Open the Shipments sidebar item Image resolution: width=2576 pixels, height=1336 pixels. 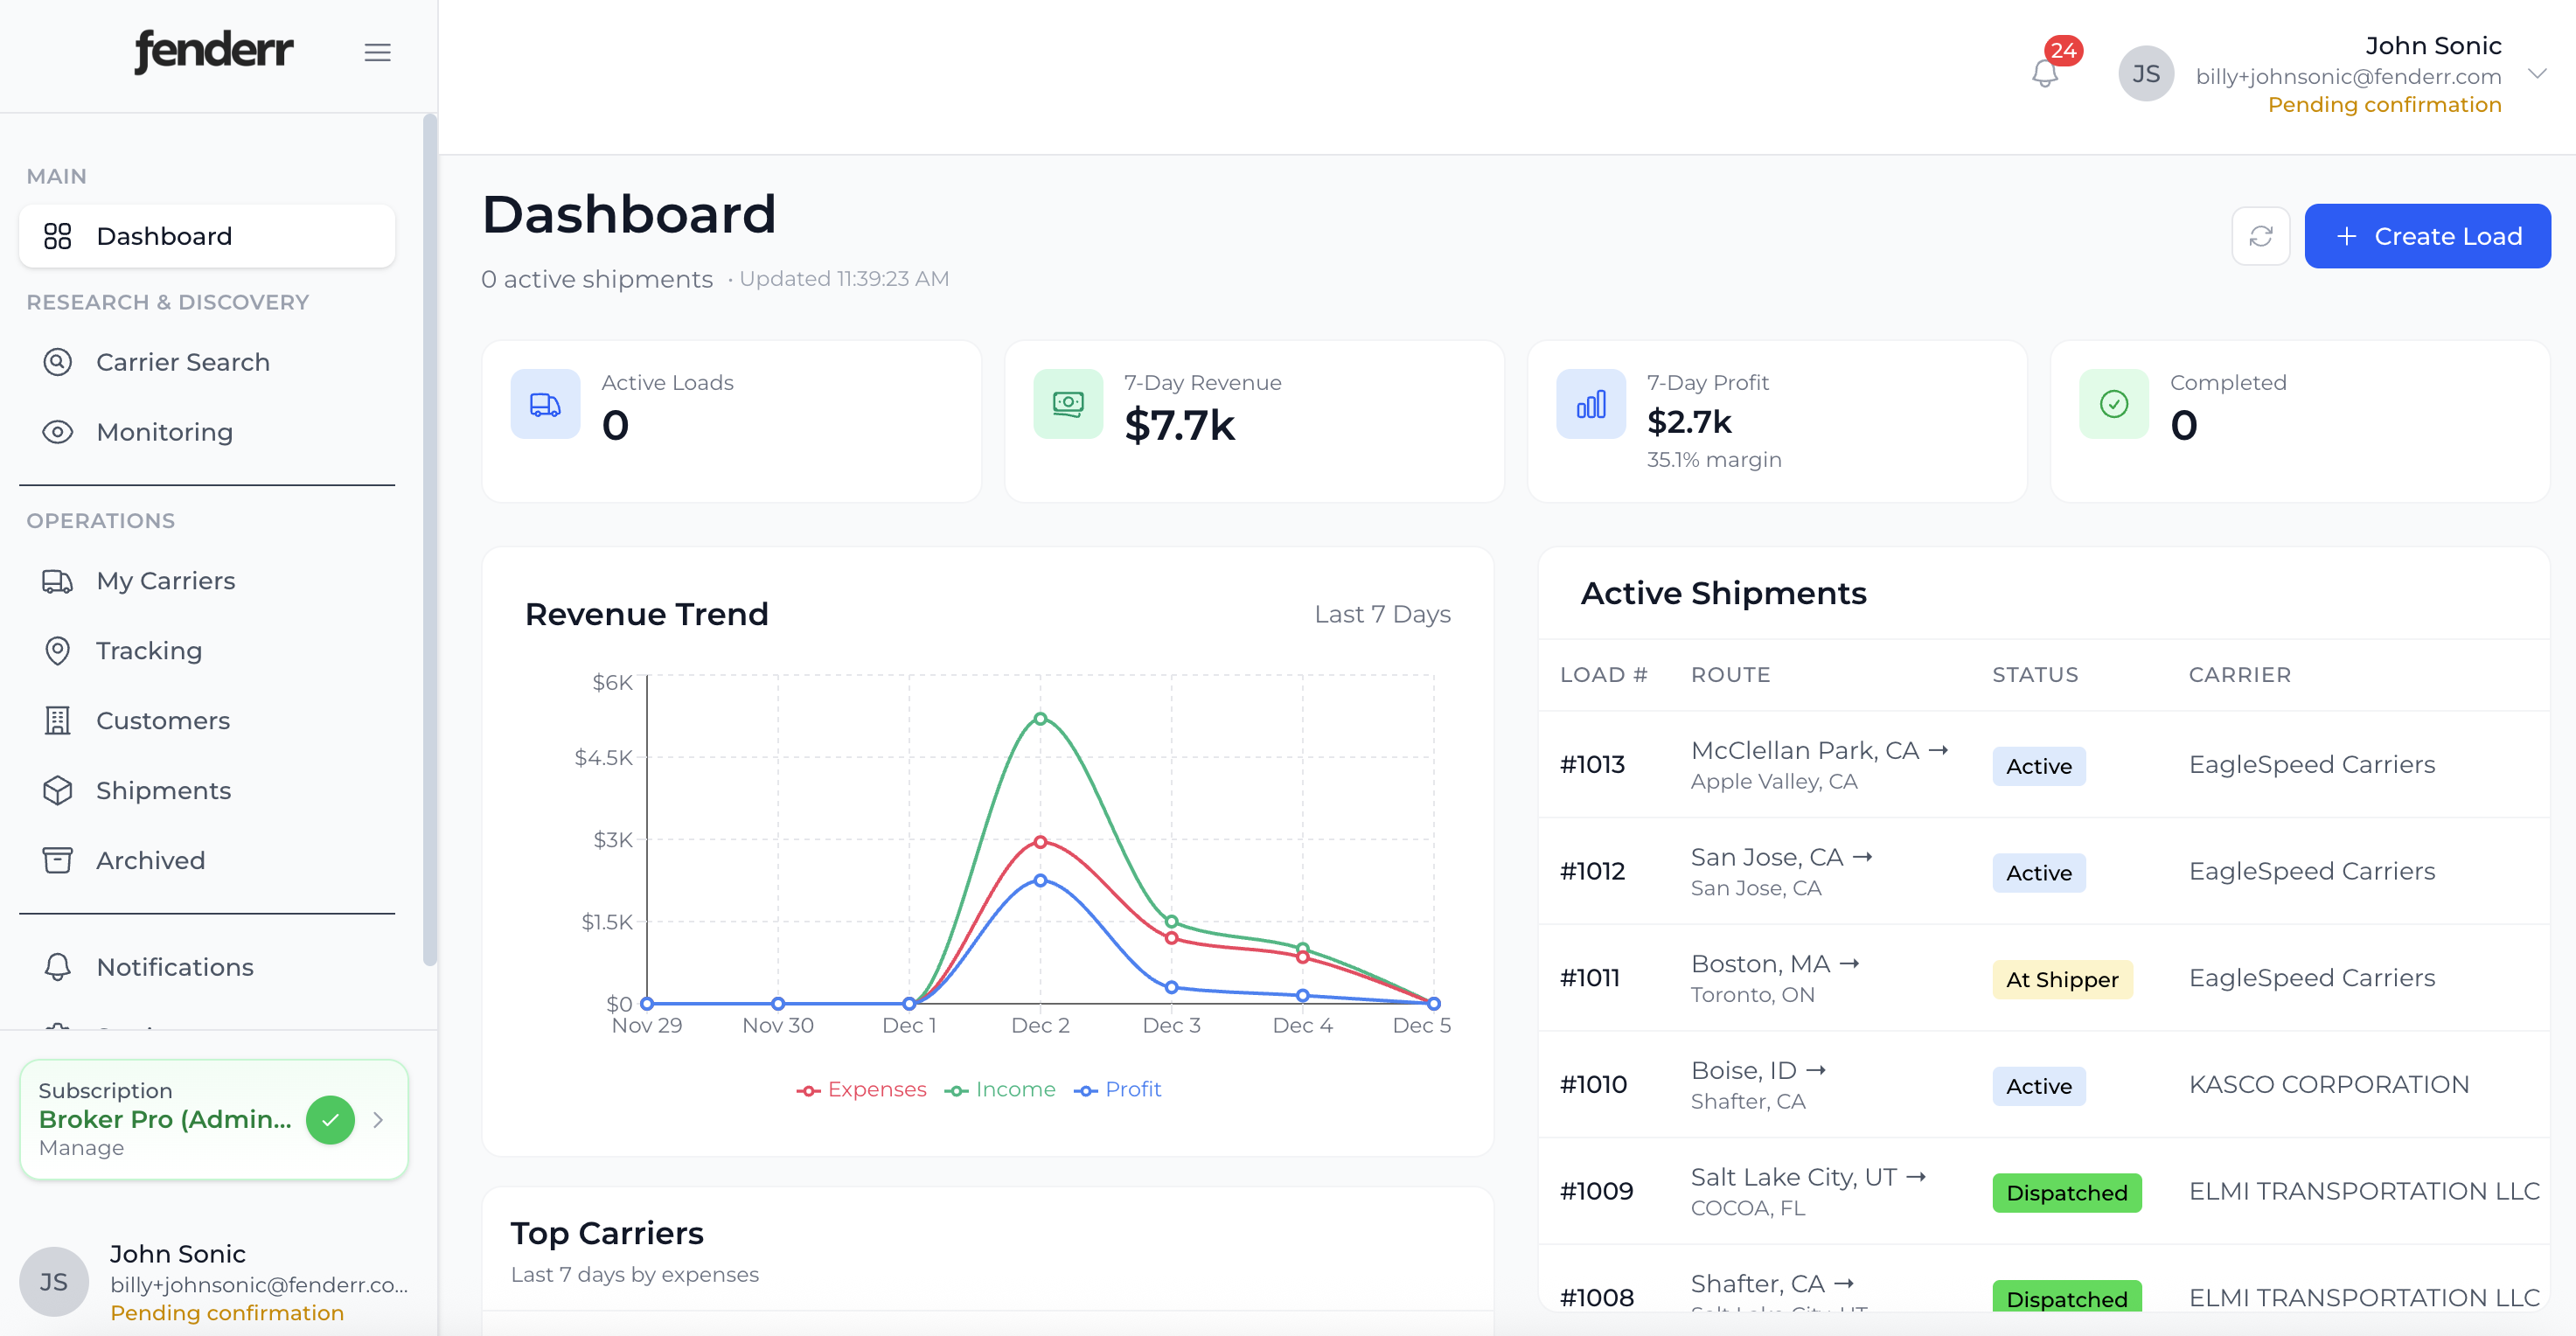coord(163,790)
